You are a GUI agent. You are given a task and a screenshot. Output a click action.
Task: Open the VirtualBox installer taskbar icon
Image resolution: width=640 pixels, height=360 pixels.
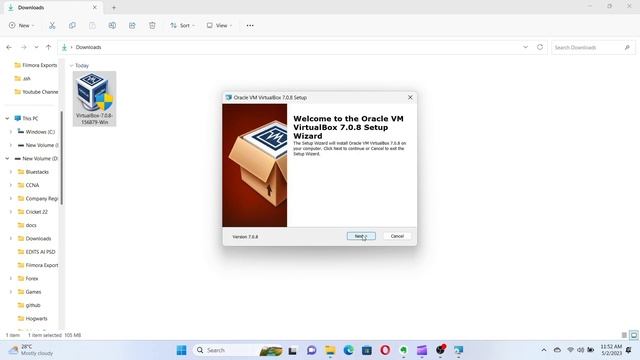pos(458,350)
